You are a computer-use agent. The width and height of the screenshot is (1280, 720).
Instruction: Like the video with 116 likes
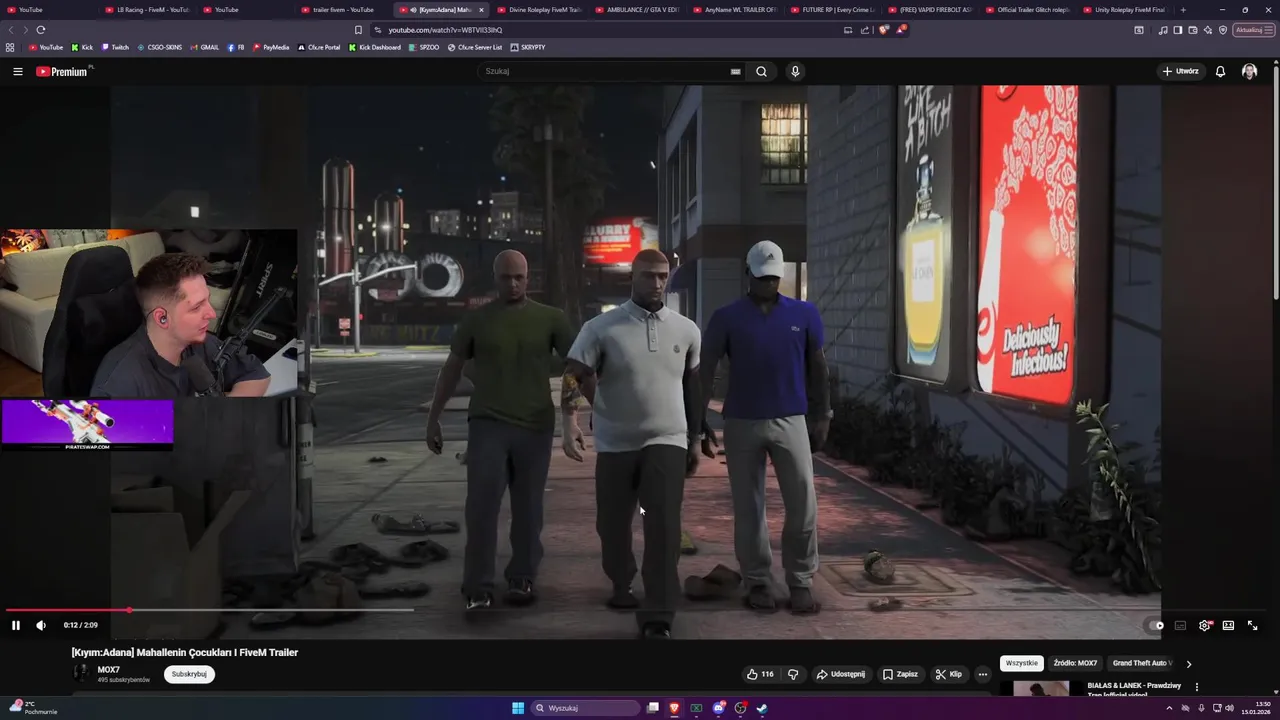(x=760, y=674)
